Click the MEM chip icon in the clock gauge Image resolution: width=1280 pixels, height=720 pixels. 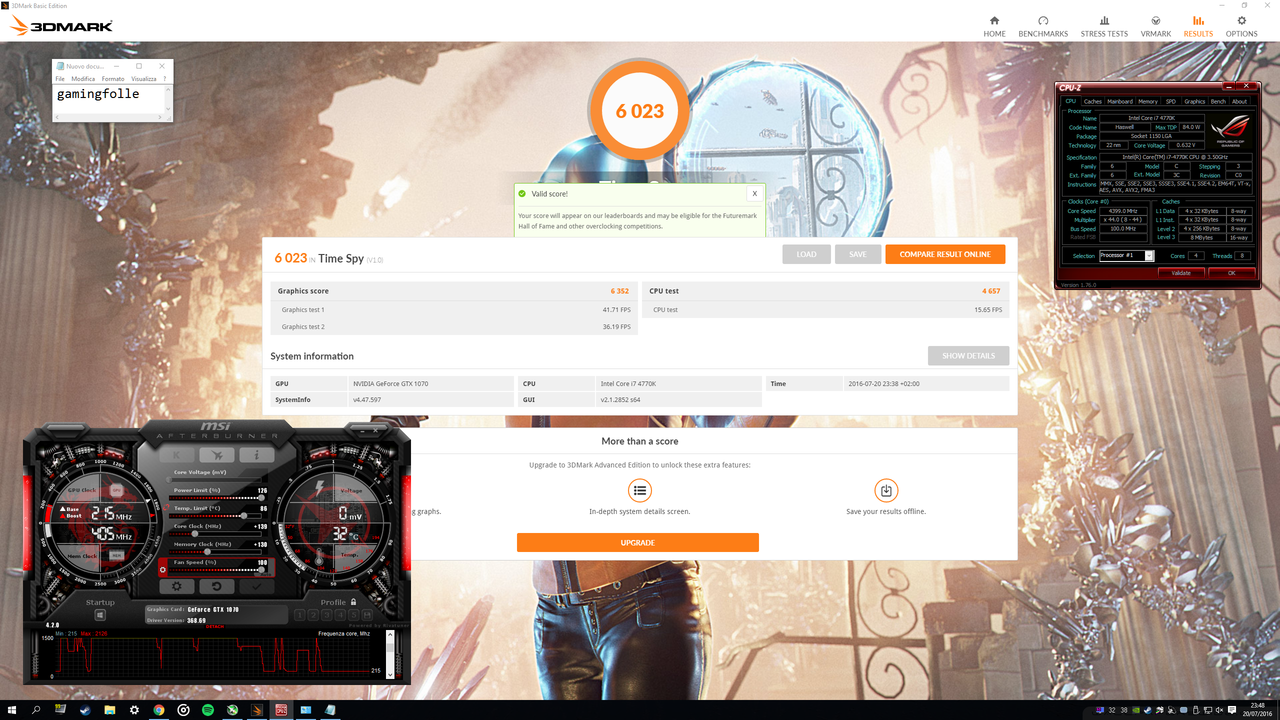116,555
